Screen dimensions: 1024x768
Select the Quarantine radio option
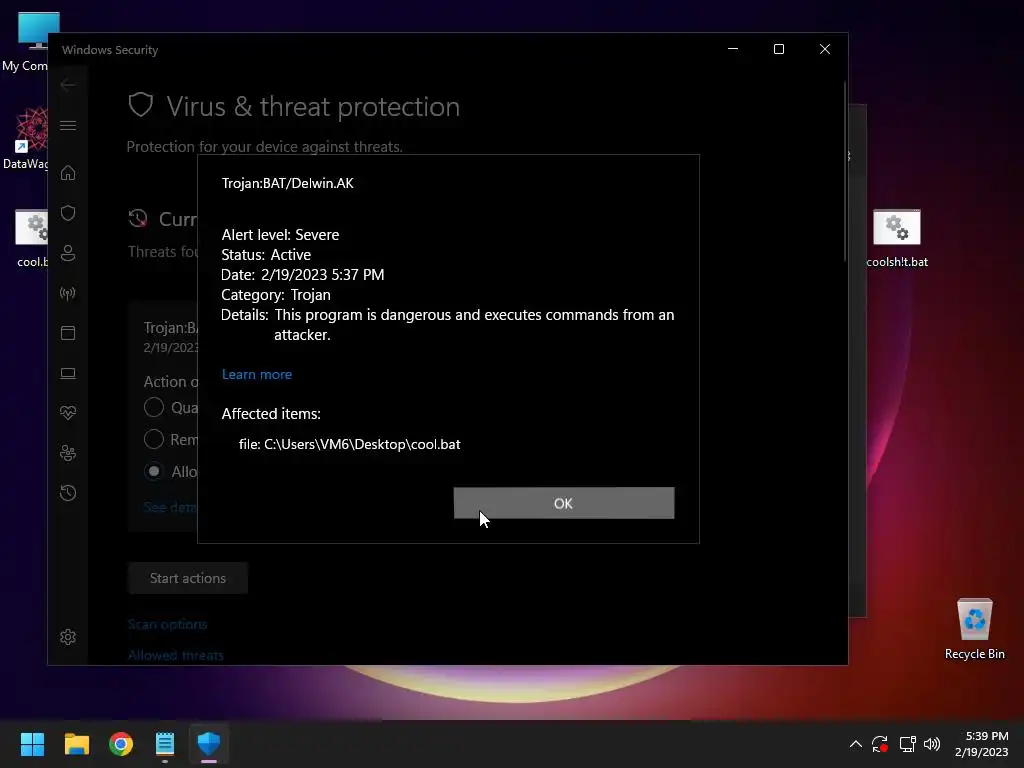153,408
